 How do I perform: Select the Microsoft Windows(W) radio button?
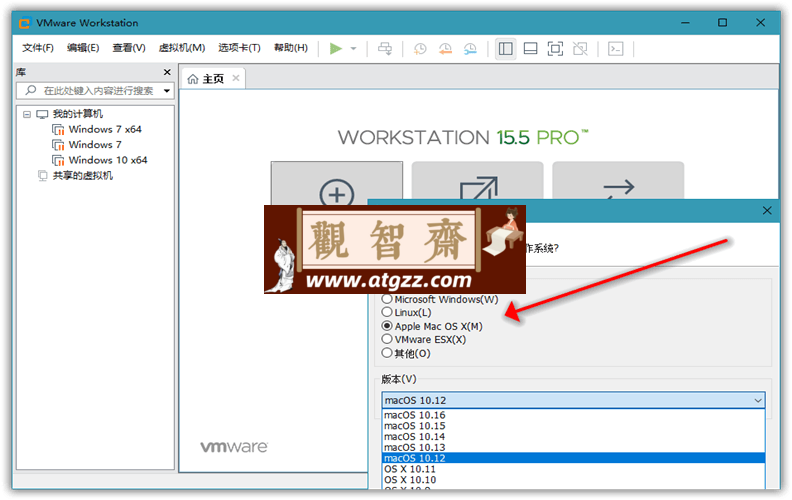pos(387,299)
